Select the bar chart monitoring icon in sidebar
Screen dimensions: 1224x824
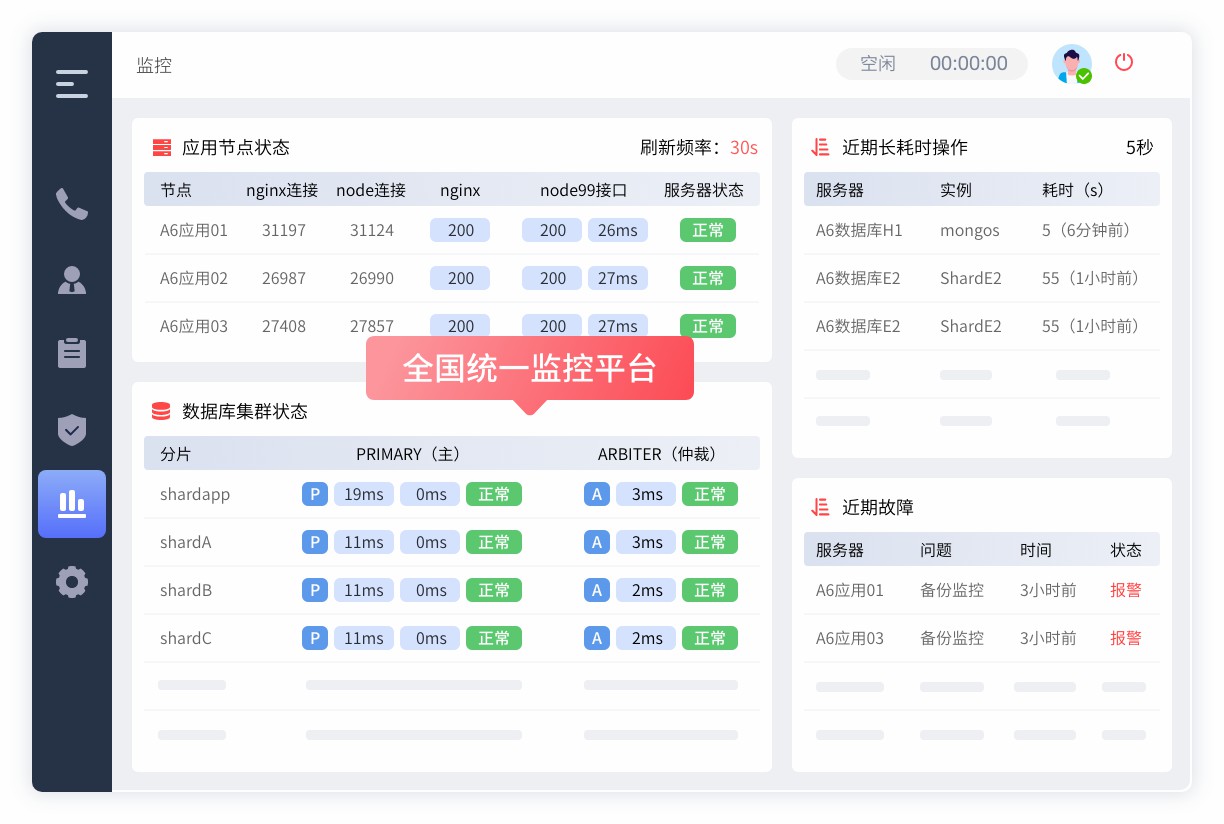(x=71, y=504)
